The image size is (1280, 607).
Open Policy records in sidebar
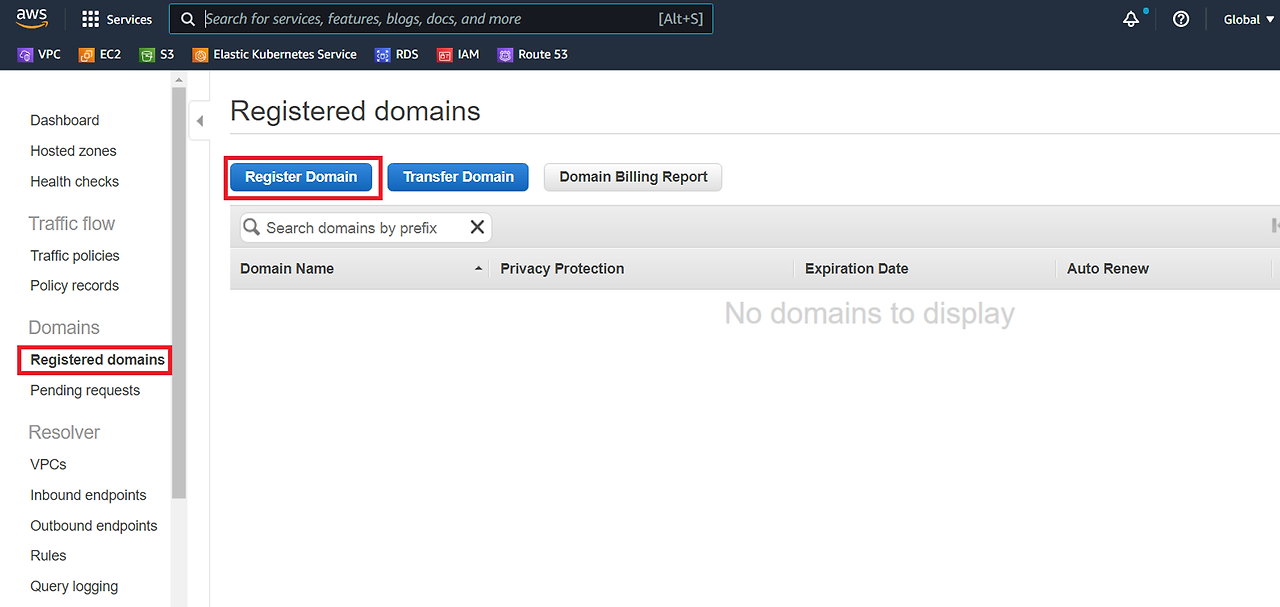[x=74, y=285]
